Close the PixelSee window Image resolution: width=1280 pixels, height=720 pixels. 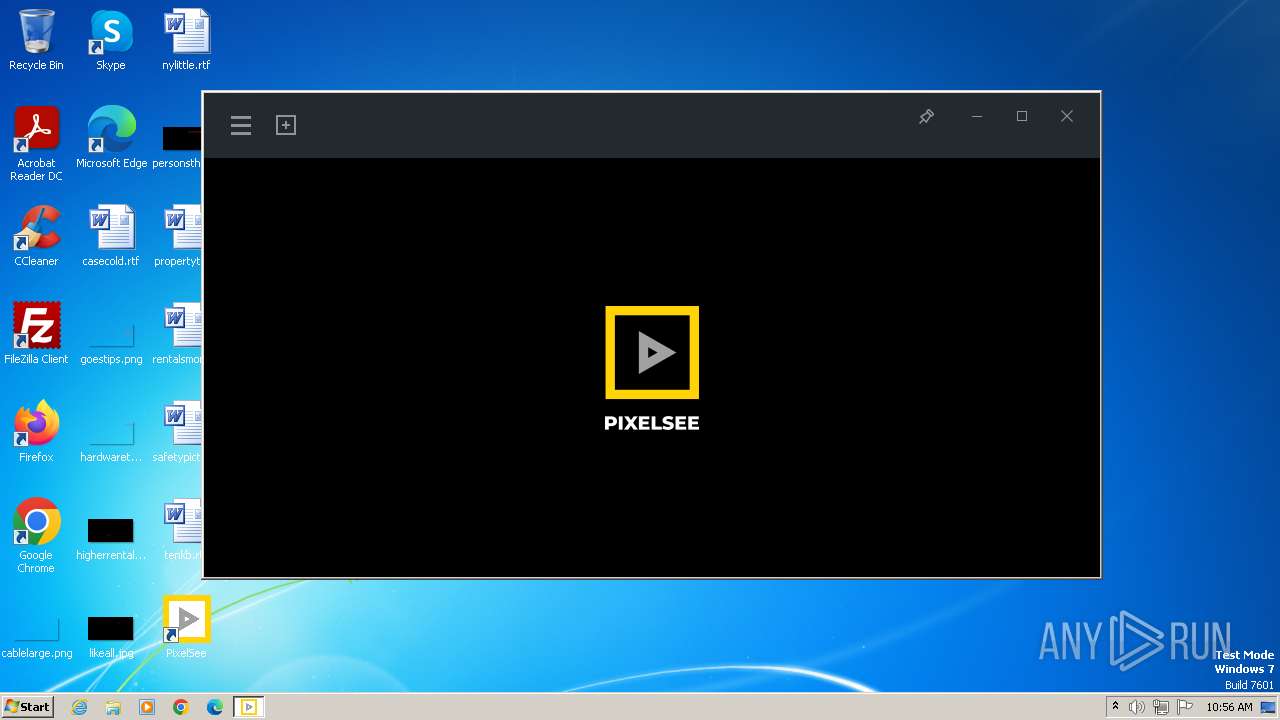click(1067, 117)
